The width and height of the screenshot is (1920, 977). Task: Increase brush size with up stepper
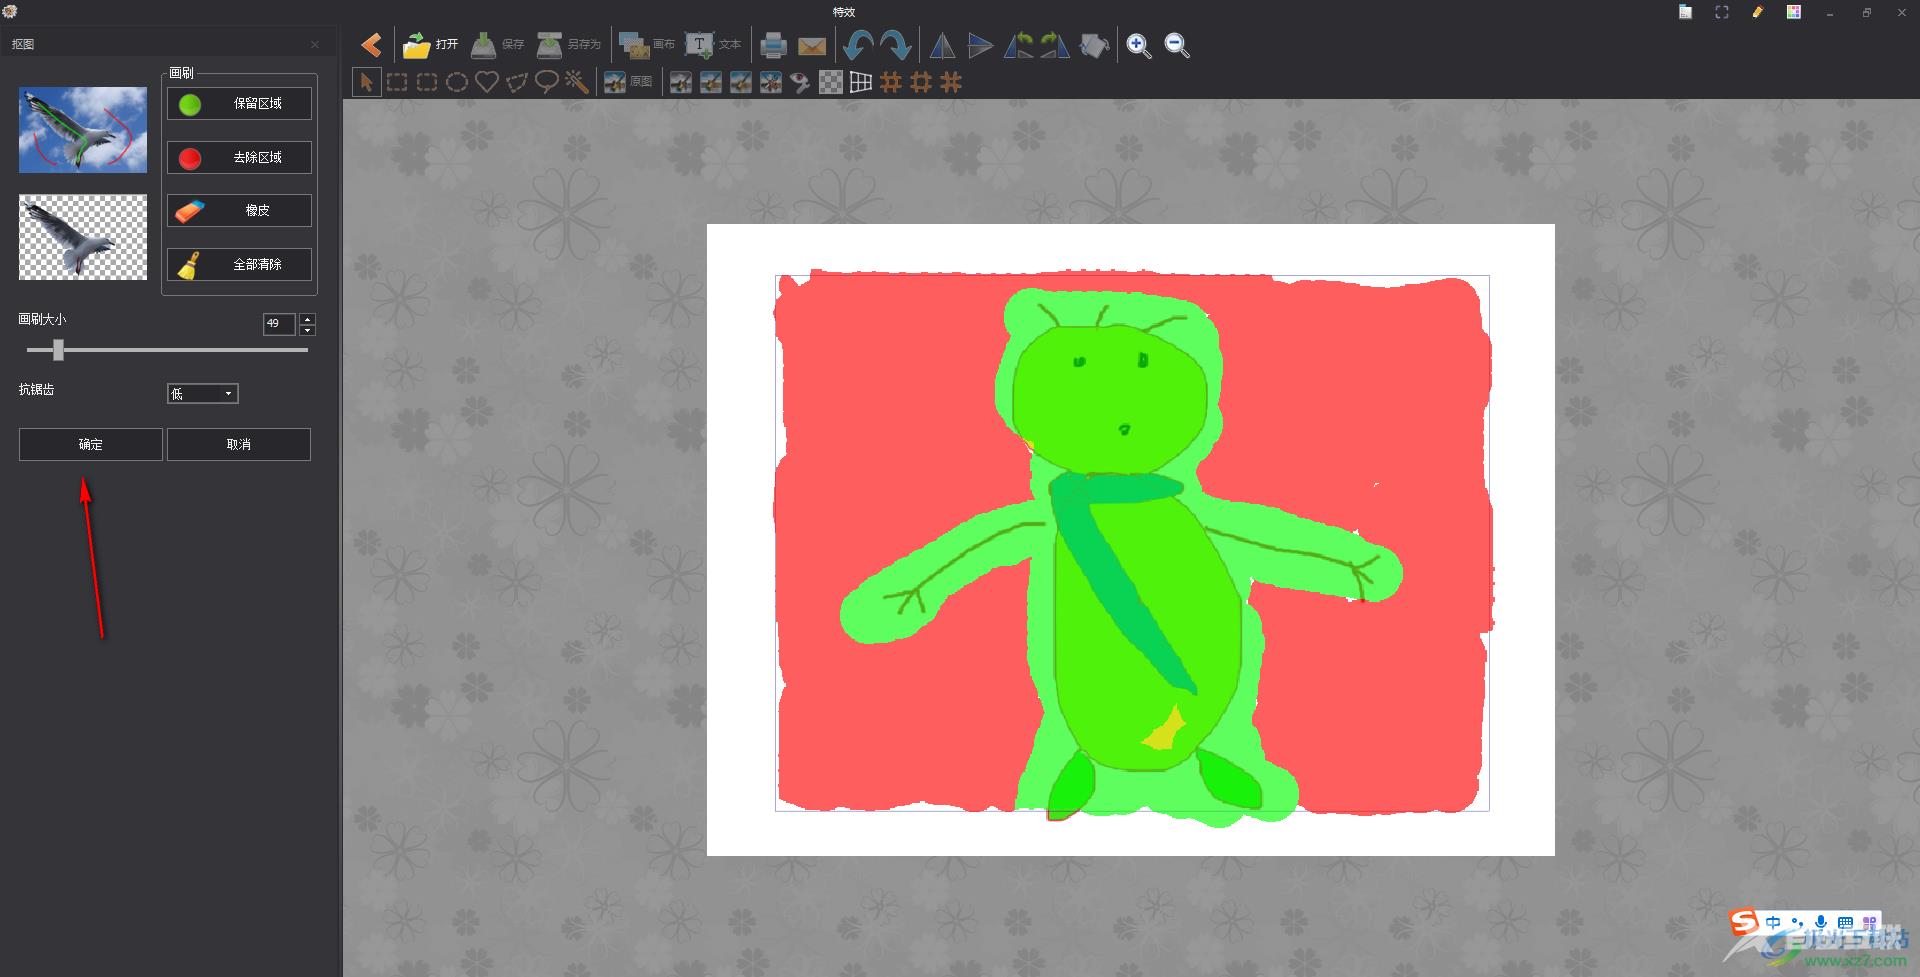[x=308, y=319]
